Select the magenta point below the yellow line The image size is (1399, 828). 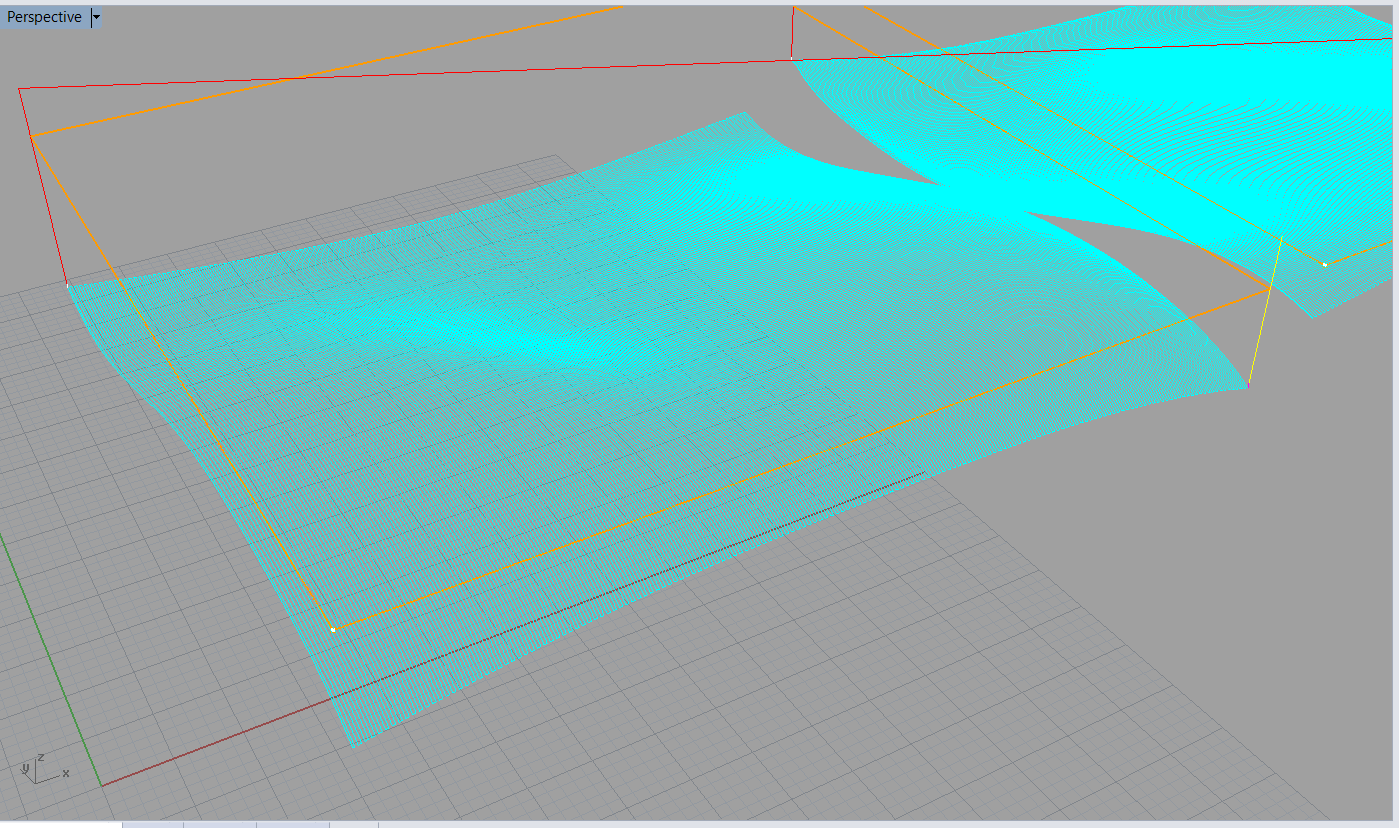(x=1249, y=384)
